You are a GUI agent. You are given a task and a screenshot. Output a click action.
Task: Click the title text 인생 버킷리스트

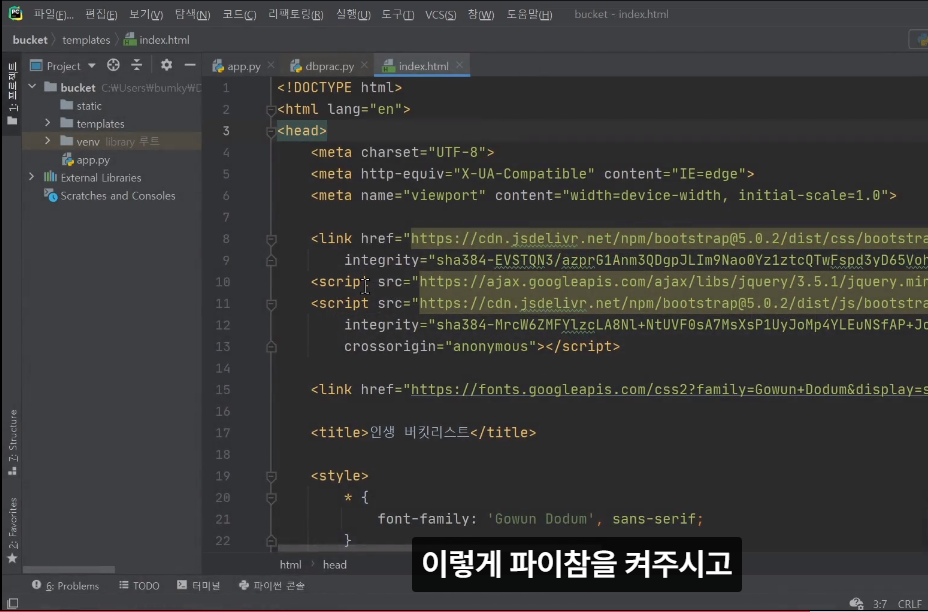[x=419, y=433]
